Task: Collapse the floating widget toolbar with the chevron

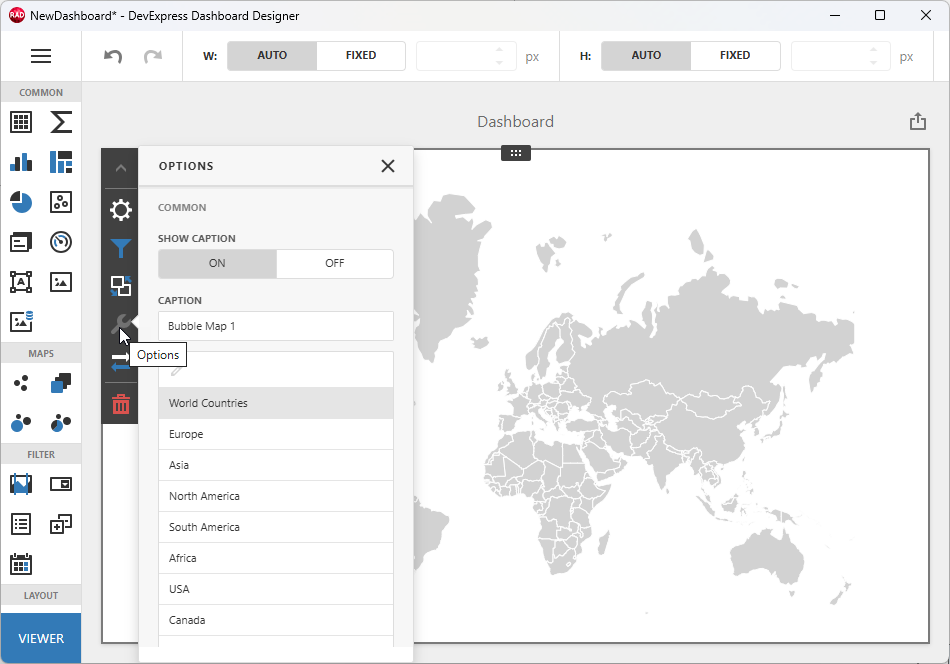Action: (x=120, y=167)
